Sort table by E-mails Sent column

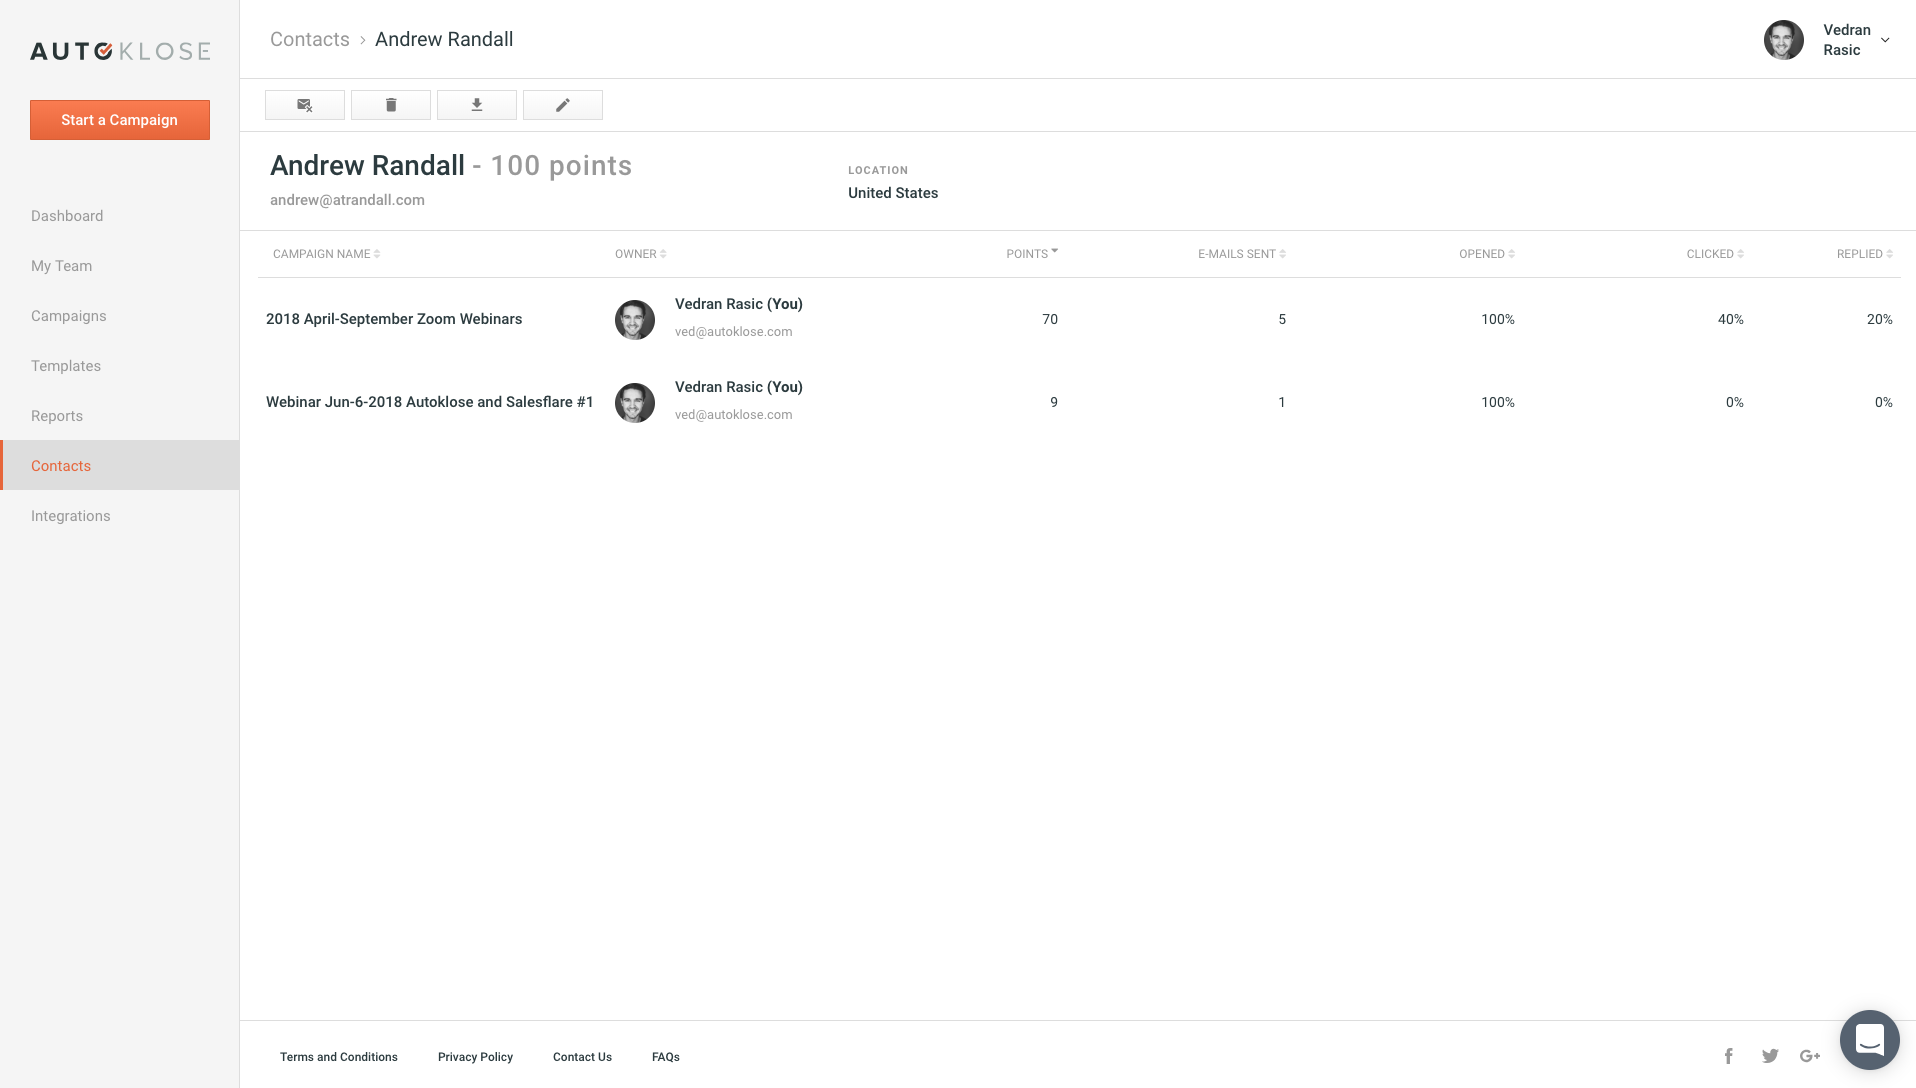1241,254
